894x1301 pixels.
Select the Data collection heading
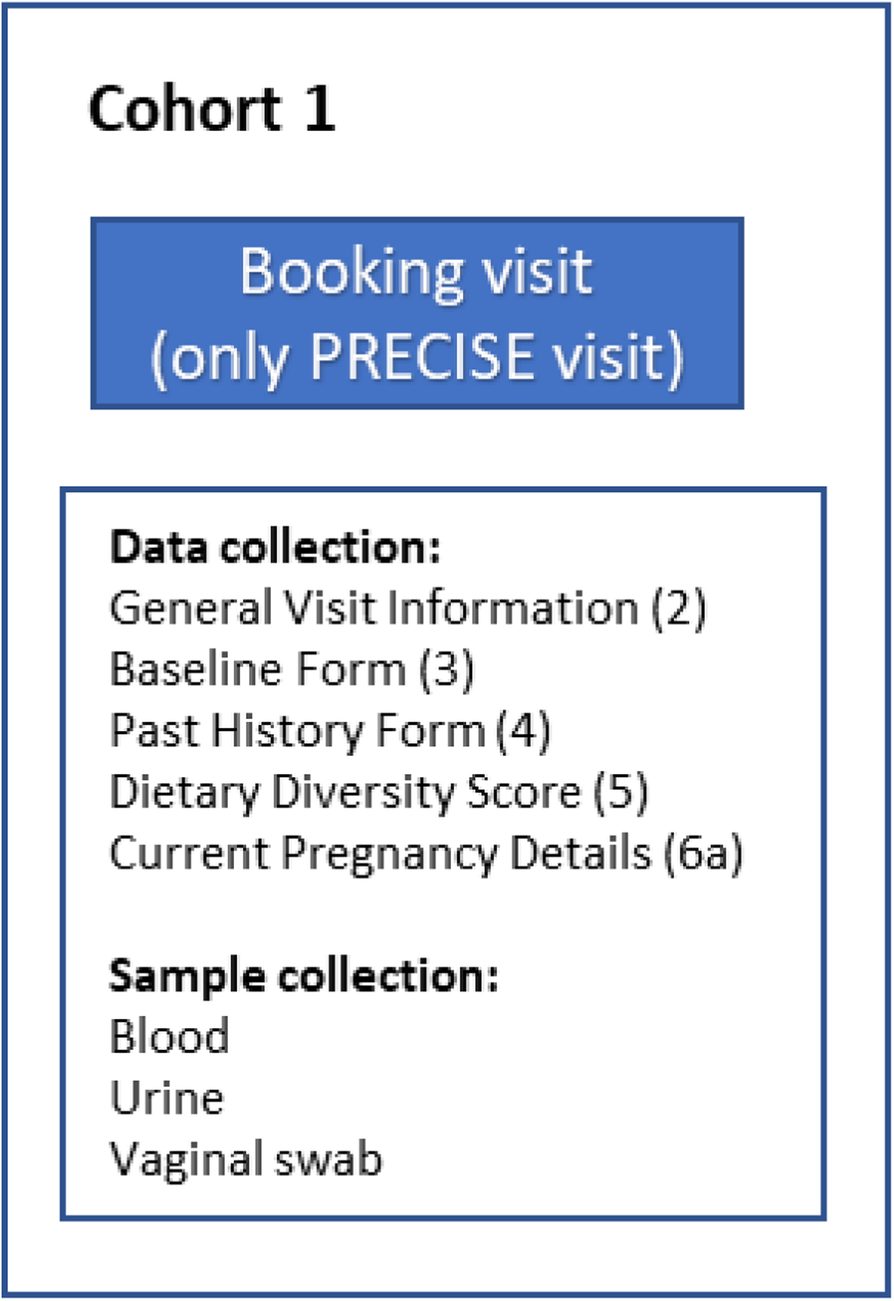tap(275, 548)
